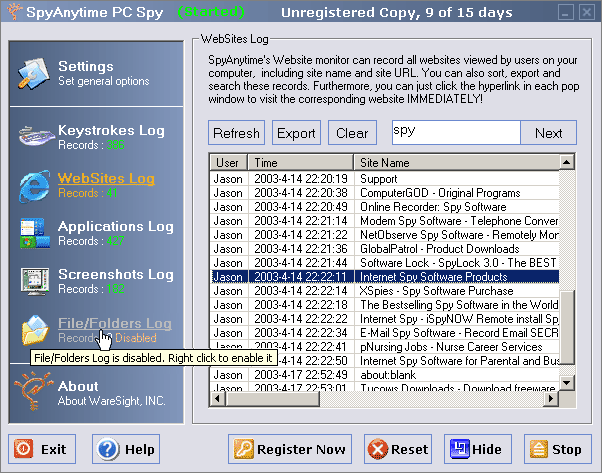Close the SpyAnytime window

587,12
